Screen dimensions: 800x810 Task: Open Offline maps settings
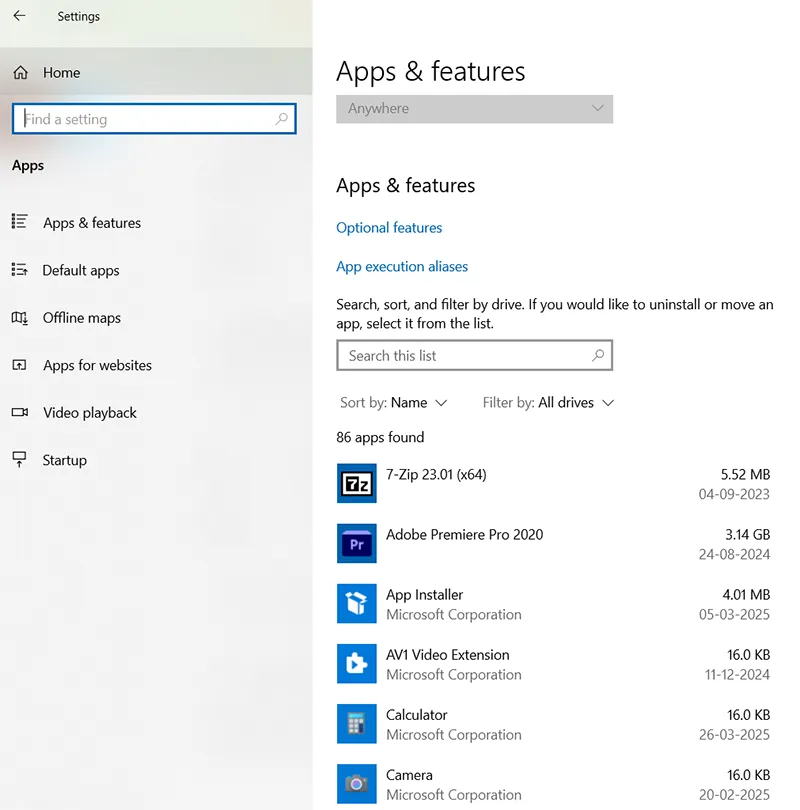tap(82, 318)
